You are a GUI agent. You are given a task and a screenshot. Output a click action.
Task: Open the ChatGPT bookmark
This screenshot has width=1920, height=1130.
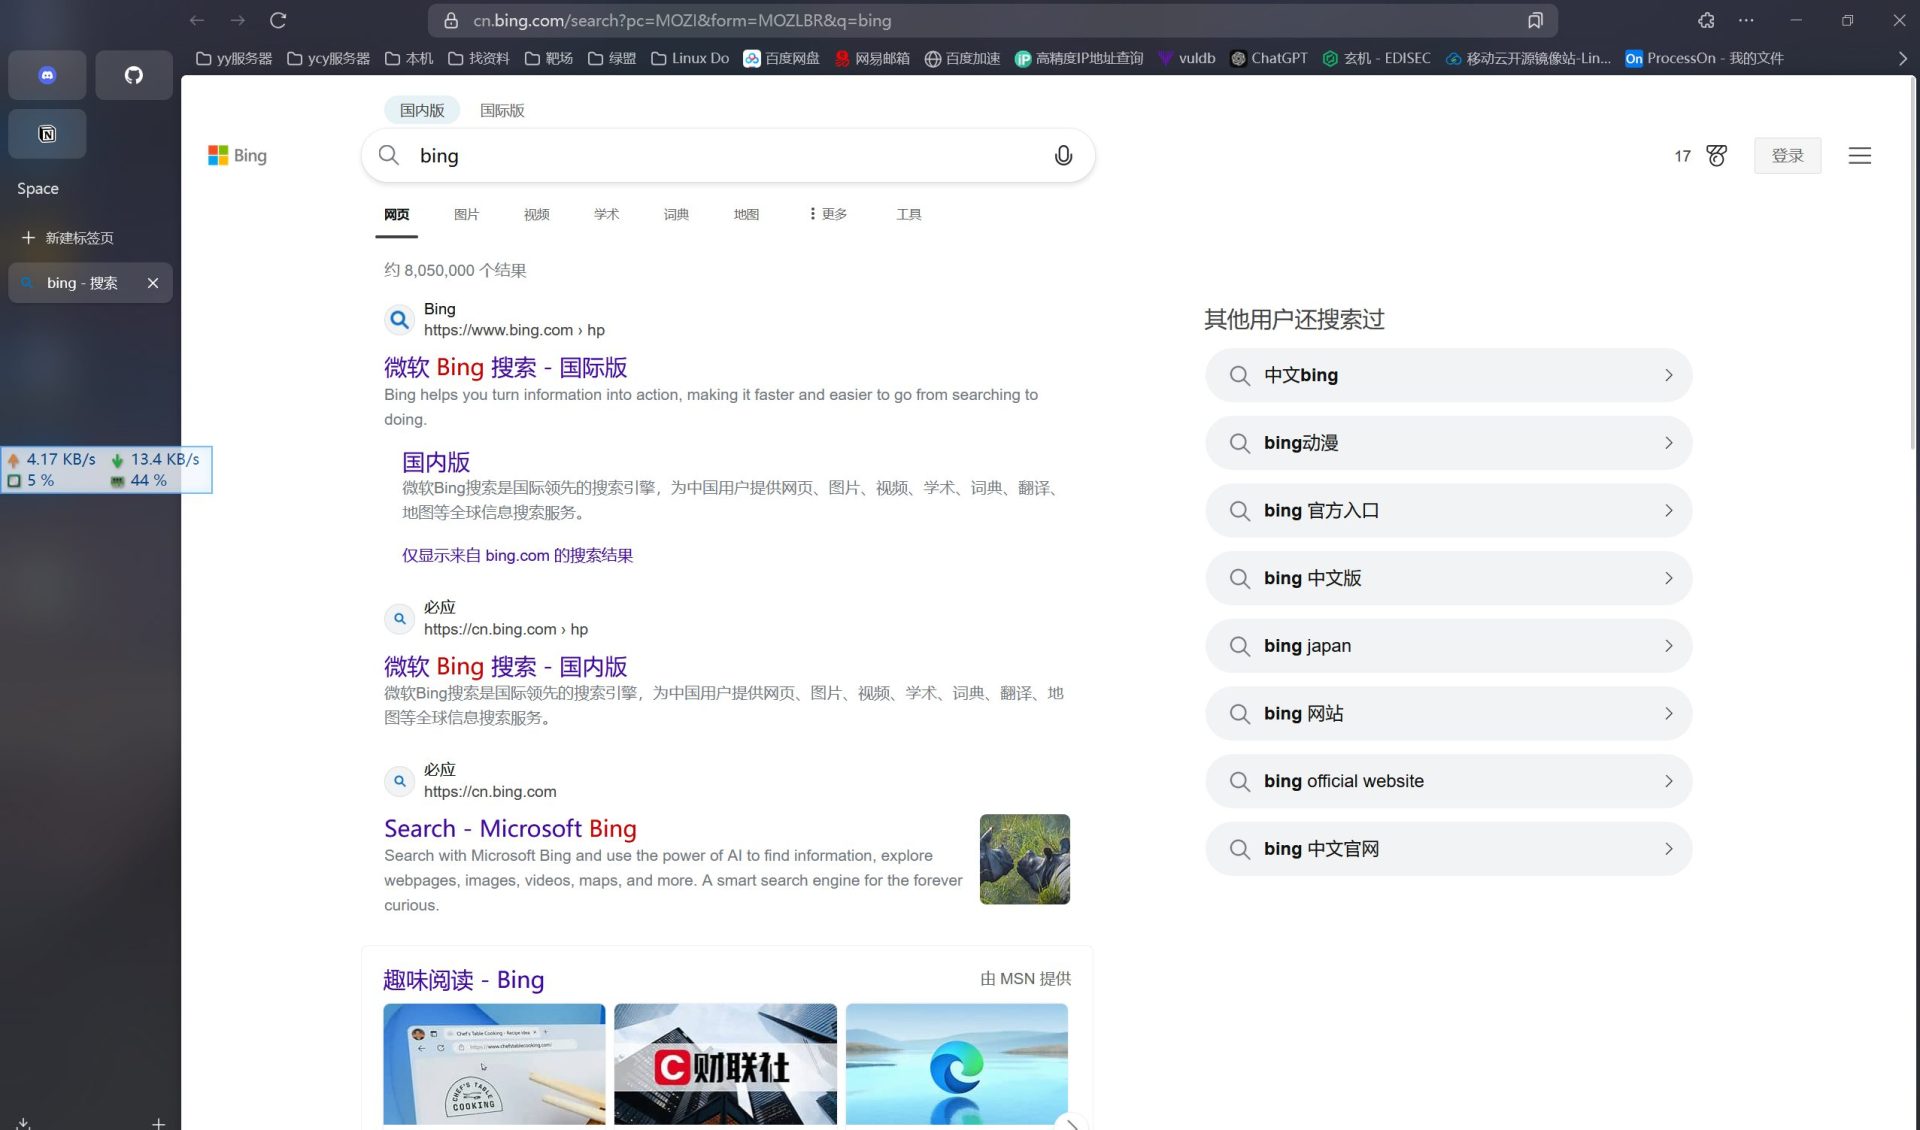pos(1268,58)
